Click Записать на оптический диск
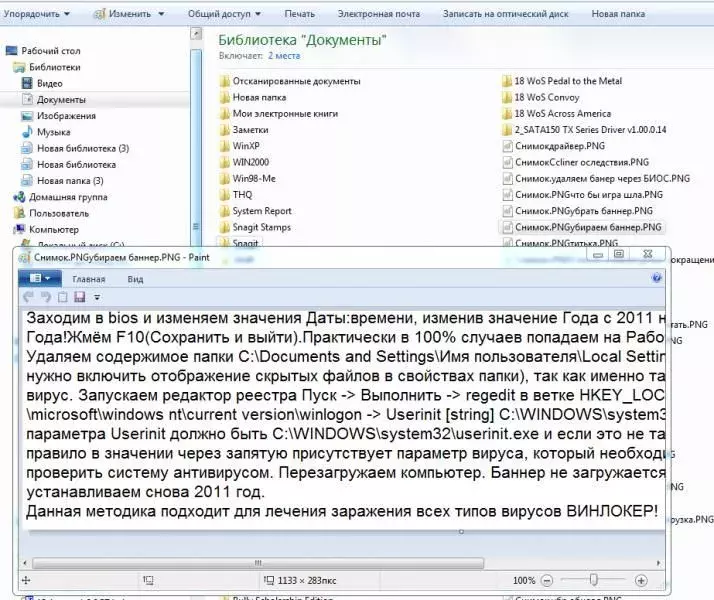The image size is (714, 600). pyautogui.click(x=505, y=14)
